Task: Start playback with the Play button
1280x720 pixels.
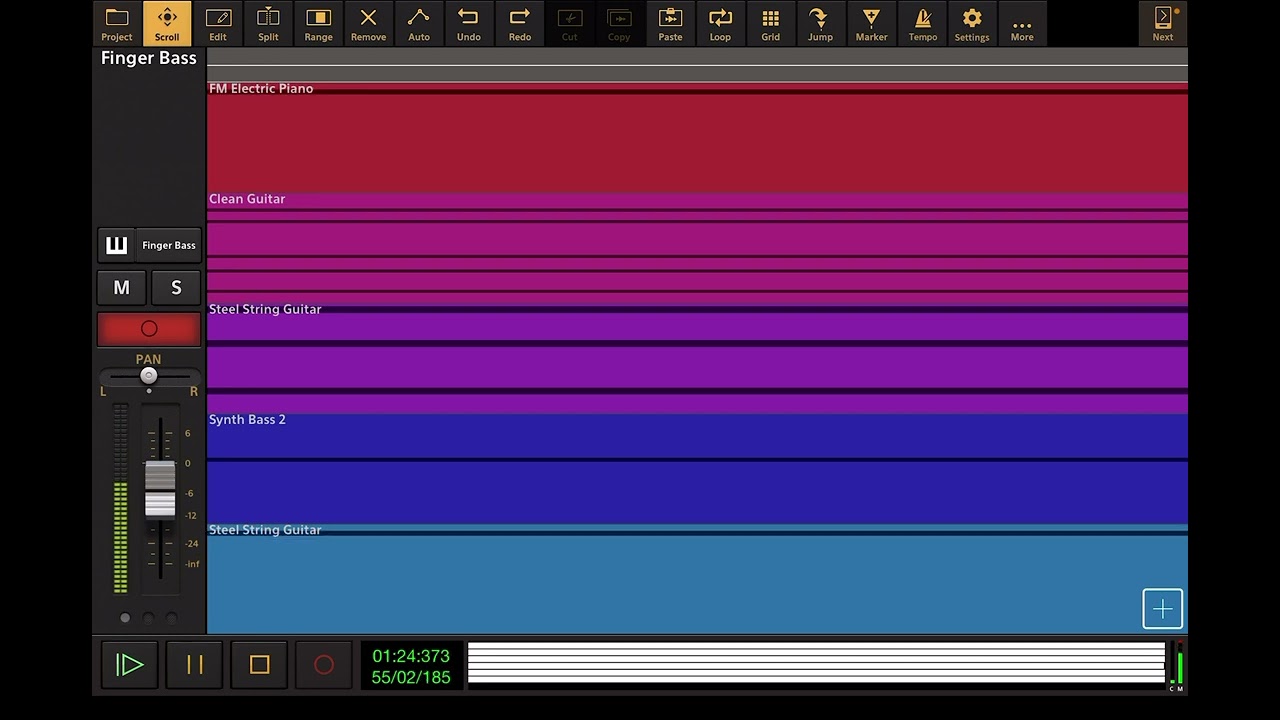Action: point(129,665)
